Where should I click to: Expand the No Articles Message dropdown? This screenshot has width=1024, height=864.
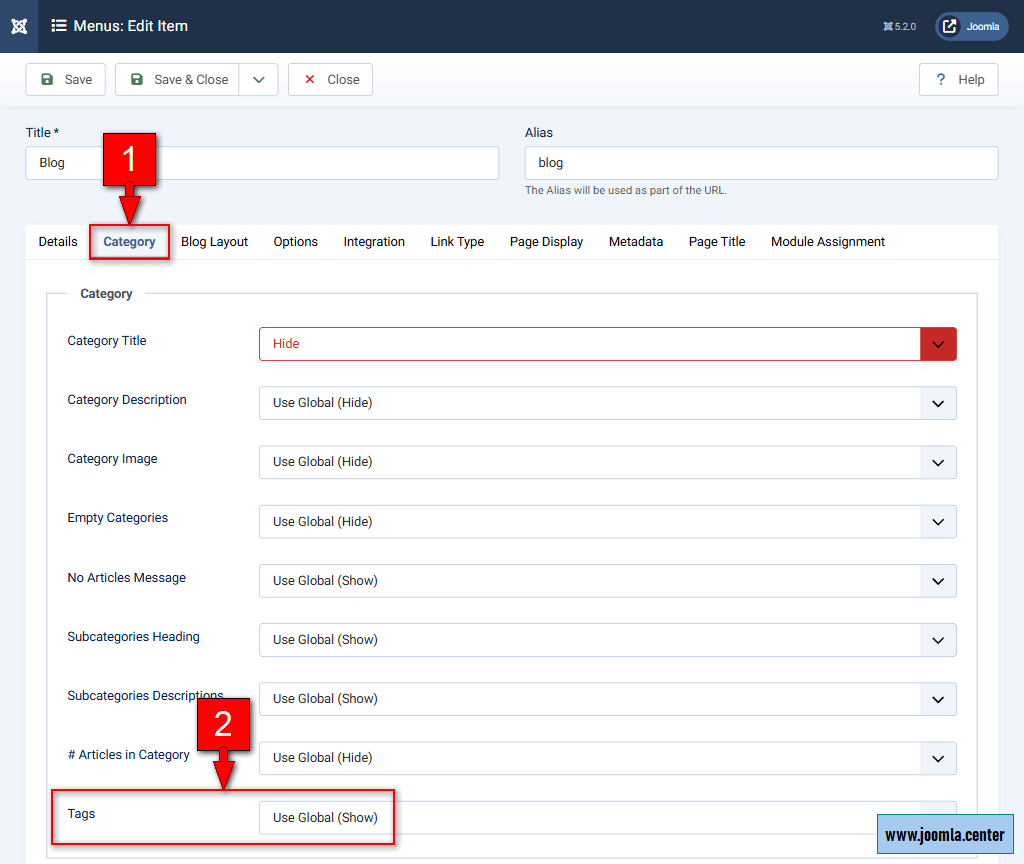coord(608,581)
